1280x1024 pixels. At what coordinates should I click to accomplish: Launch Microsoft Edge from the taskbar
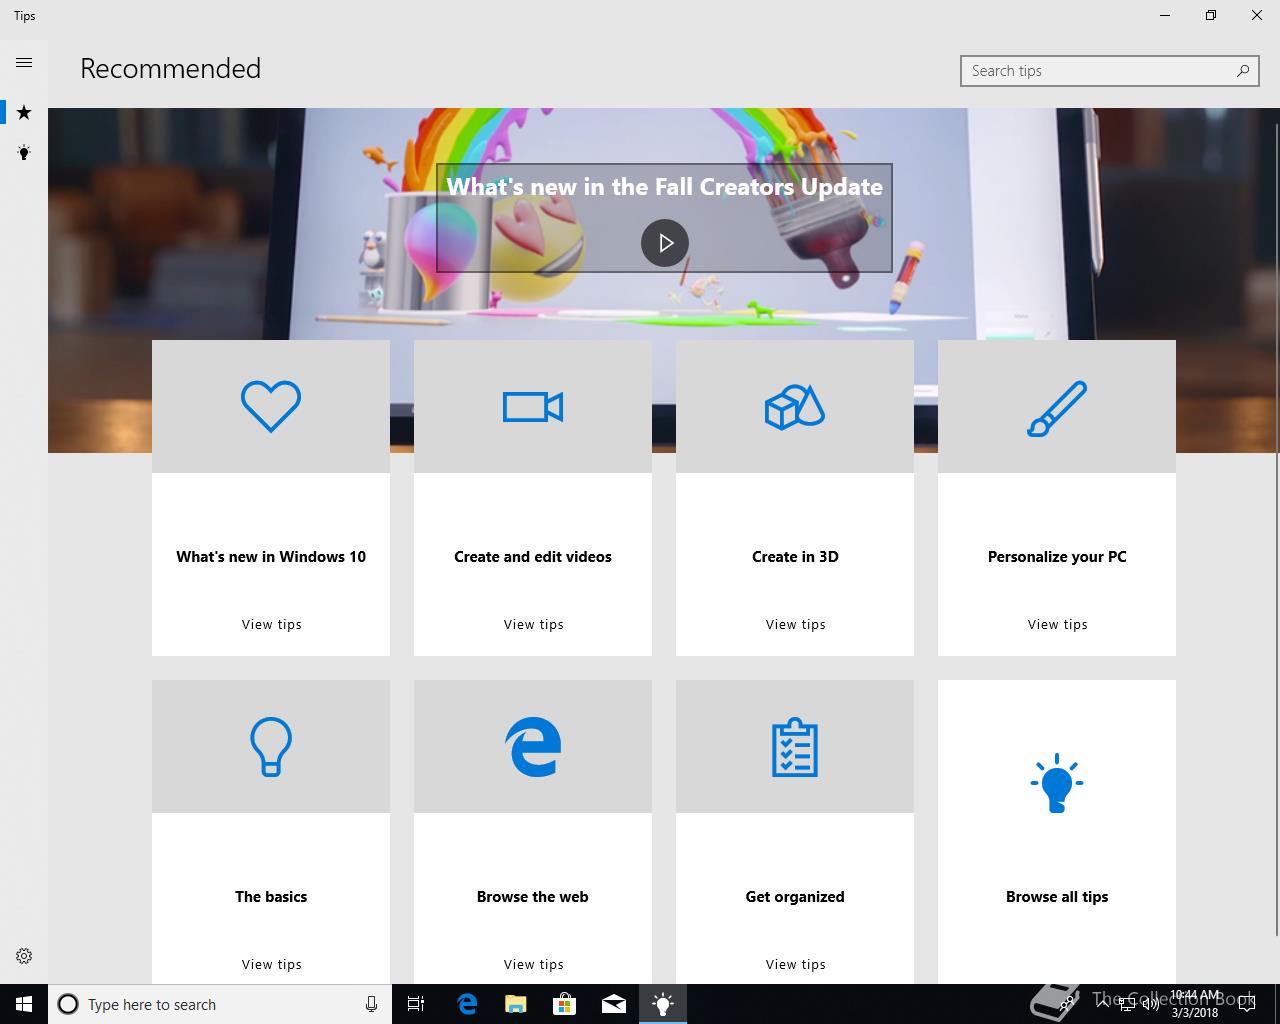466,1004
